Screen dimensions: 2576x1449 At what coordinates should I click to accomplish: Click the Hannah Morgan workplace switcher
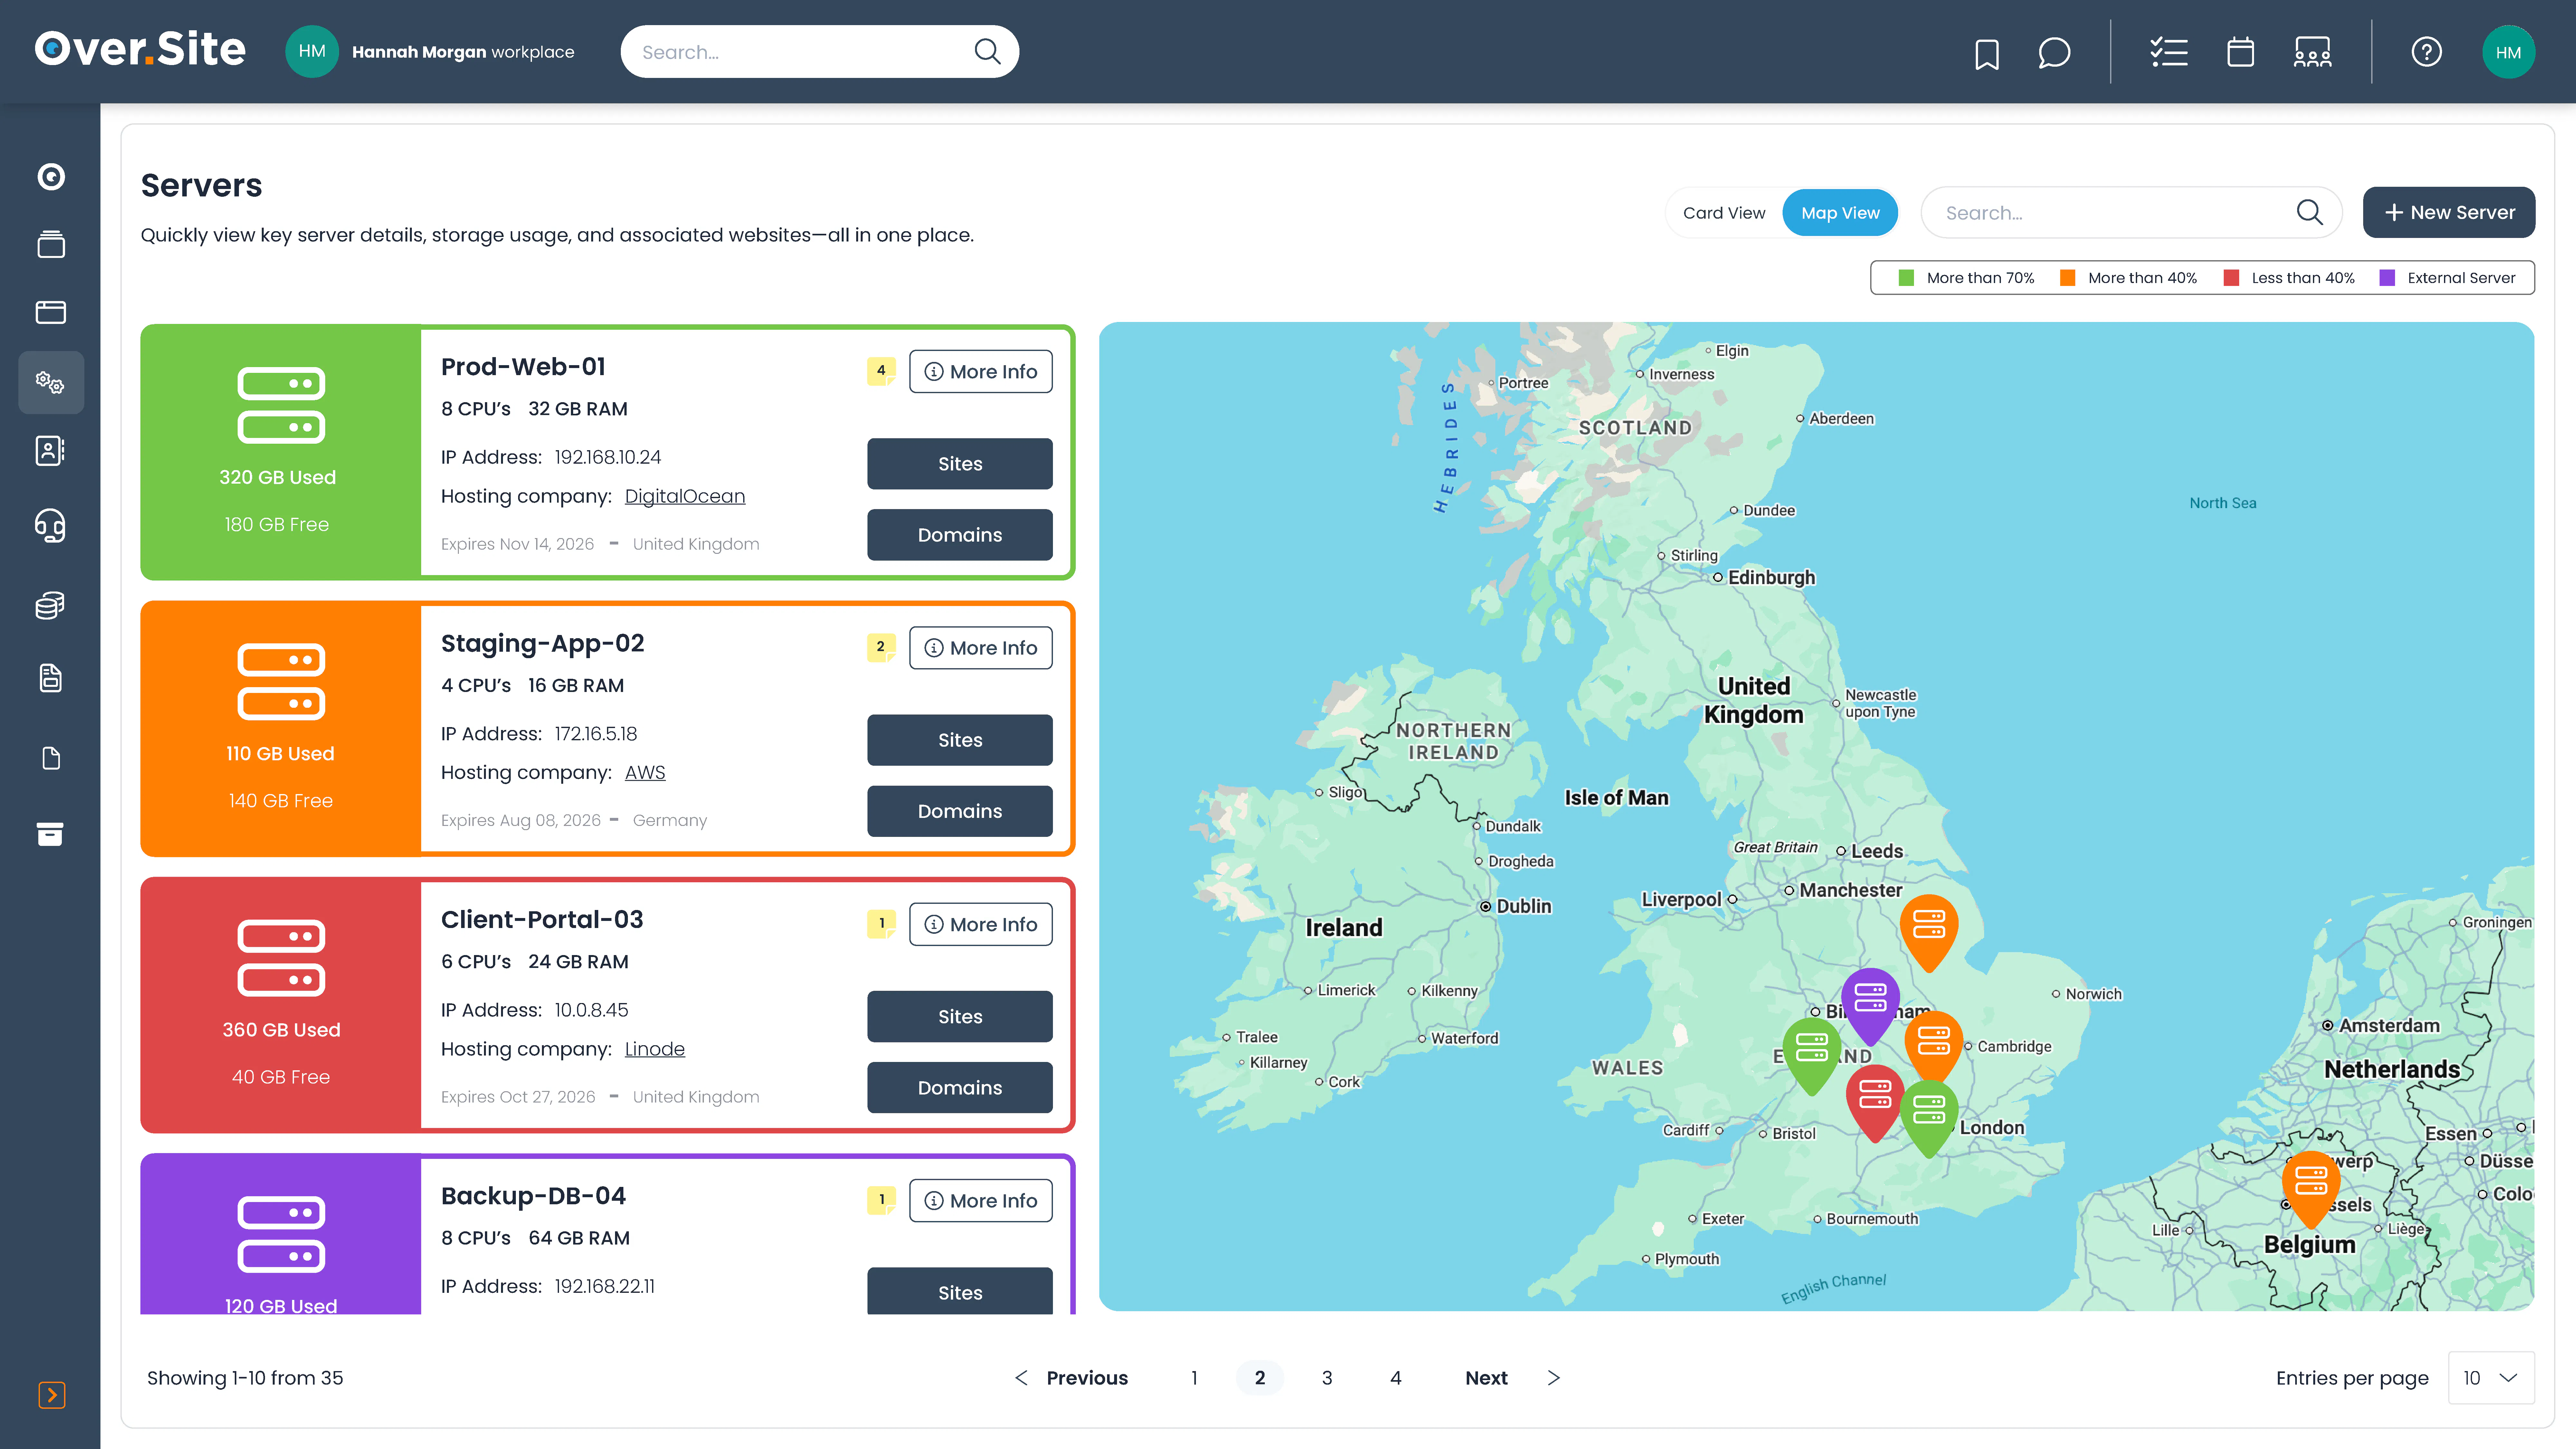pos(430,52)
